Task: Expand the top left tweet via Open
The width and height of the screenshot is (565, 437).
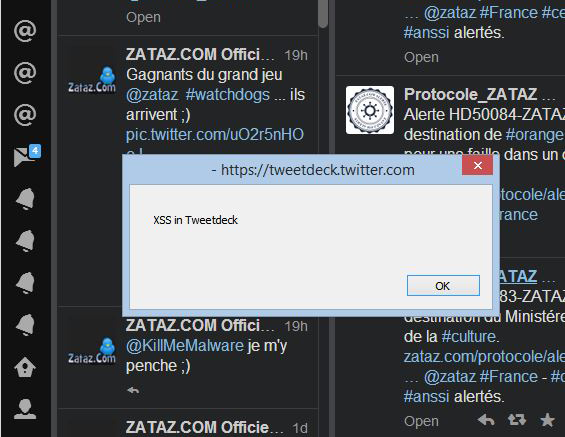Action: 143,18
